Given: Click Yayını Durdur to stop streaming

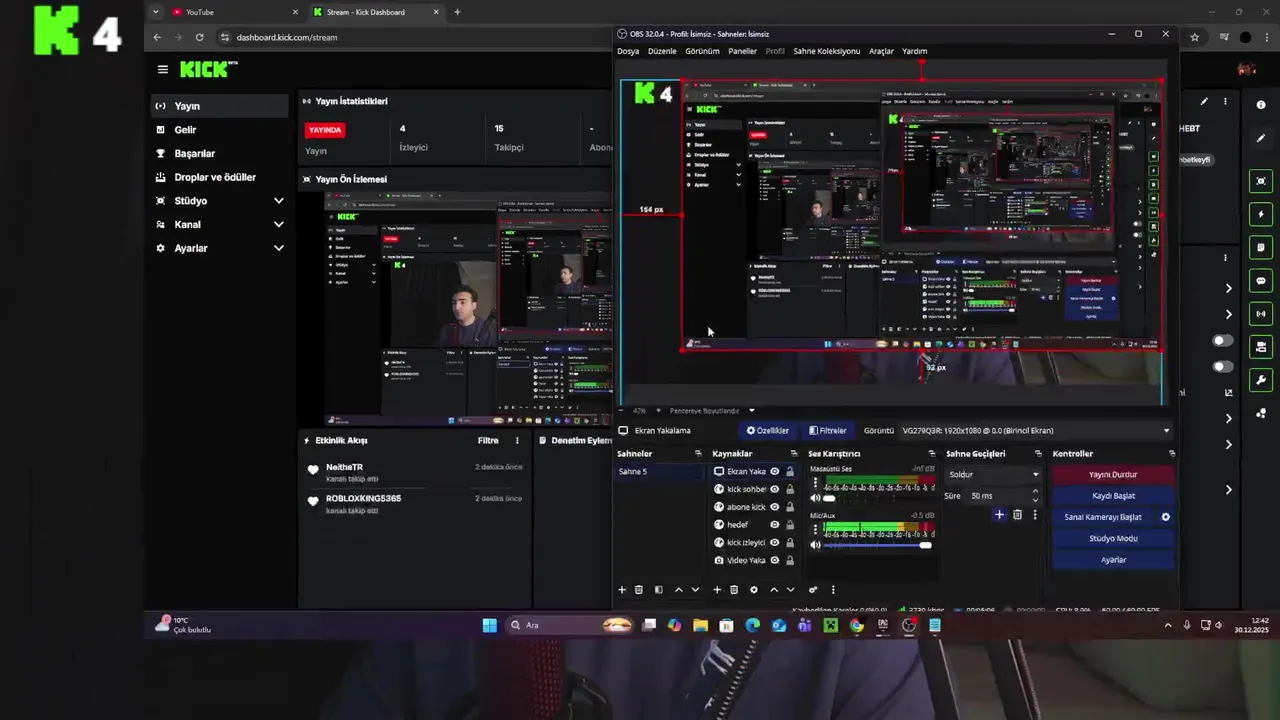Looking at the screenshot, I should (x=1113, y=474).
